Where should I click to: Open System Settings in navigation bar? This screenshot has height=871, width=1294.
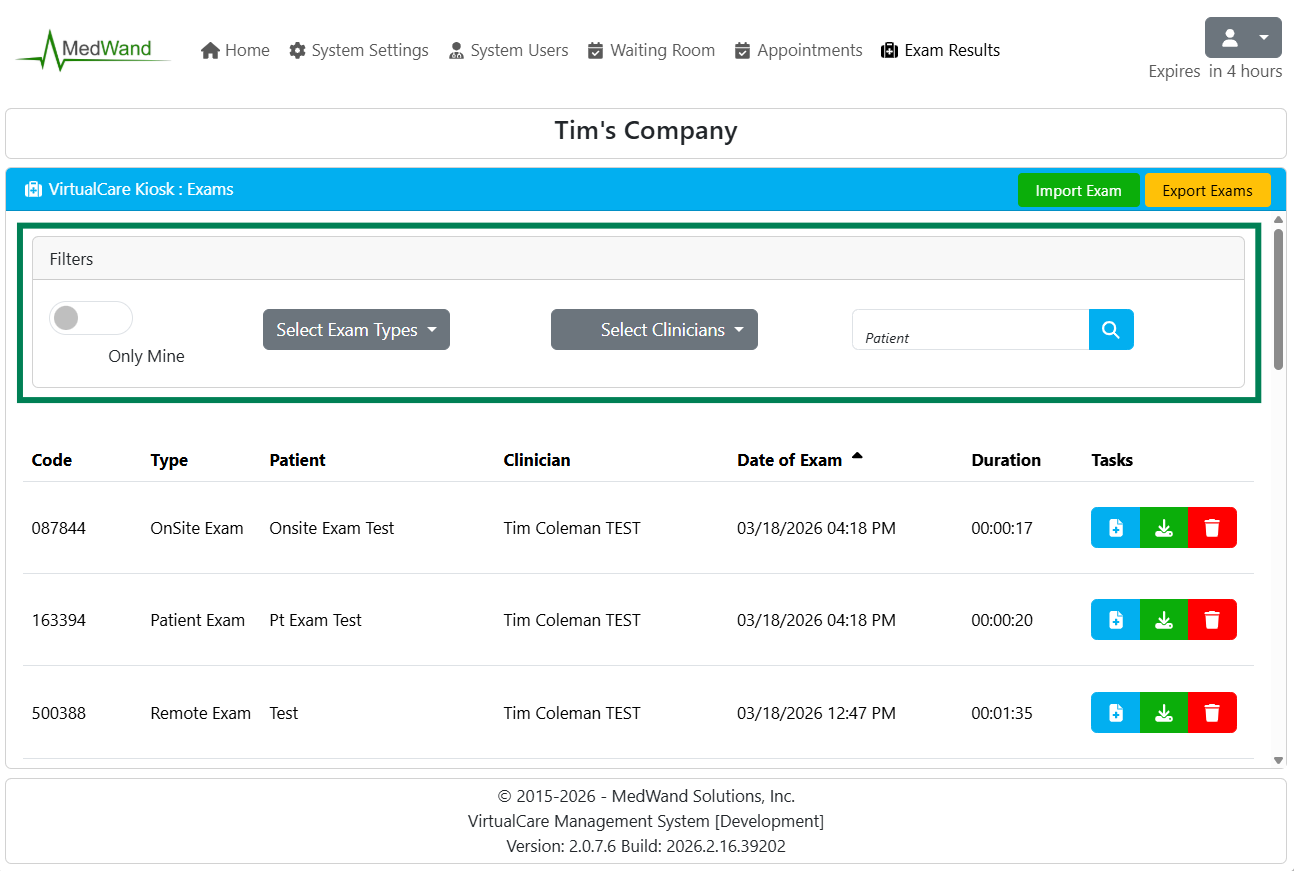(359, 50)
